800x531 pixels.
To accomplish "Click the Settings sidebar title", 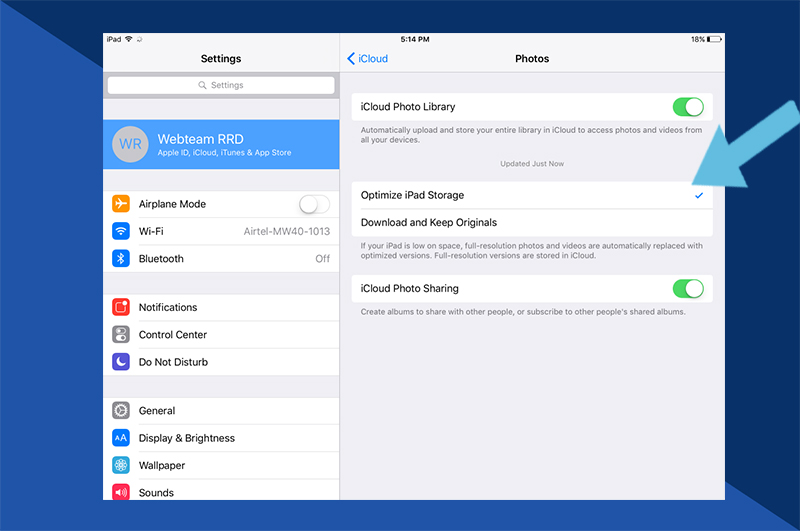I will [221, 59].
